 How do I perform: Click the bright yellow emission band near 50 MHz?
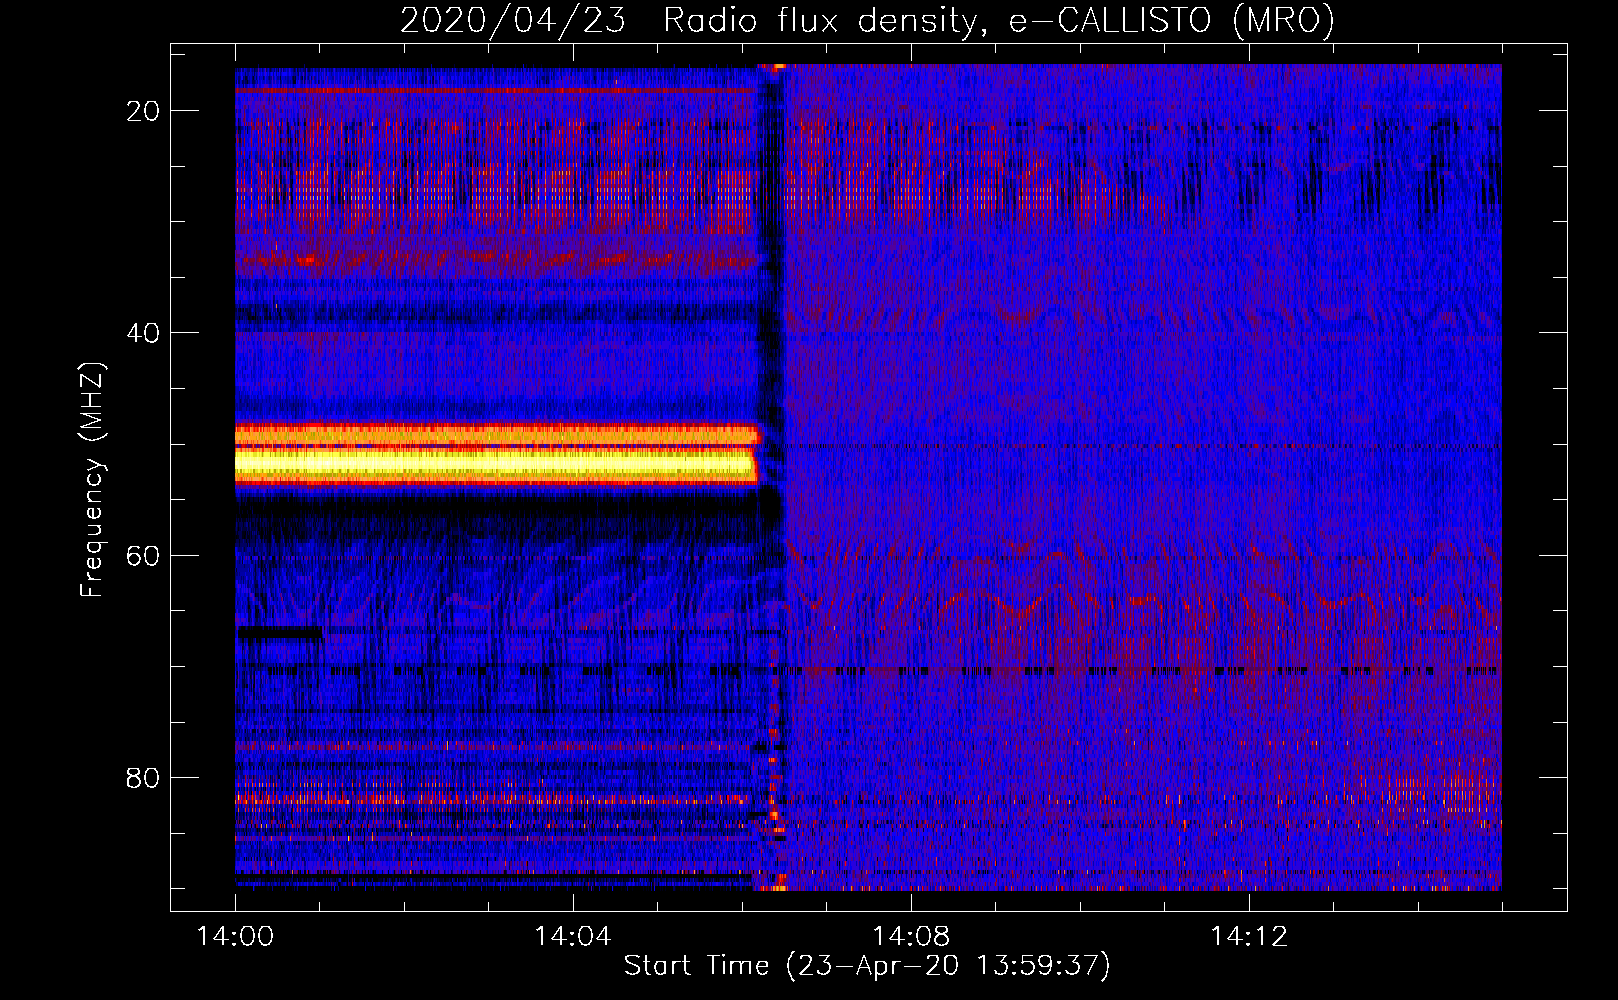pos(496,463)
